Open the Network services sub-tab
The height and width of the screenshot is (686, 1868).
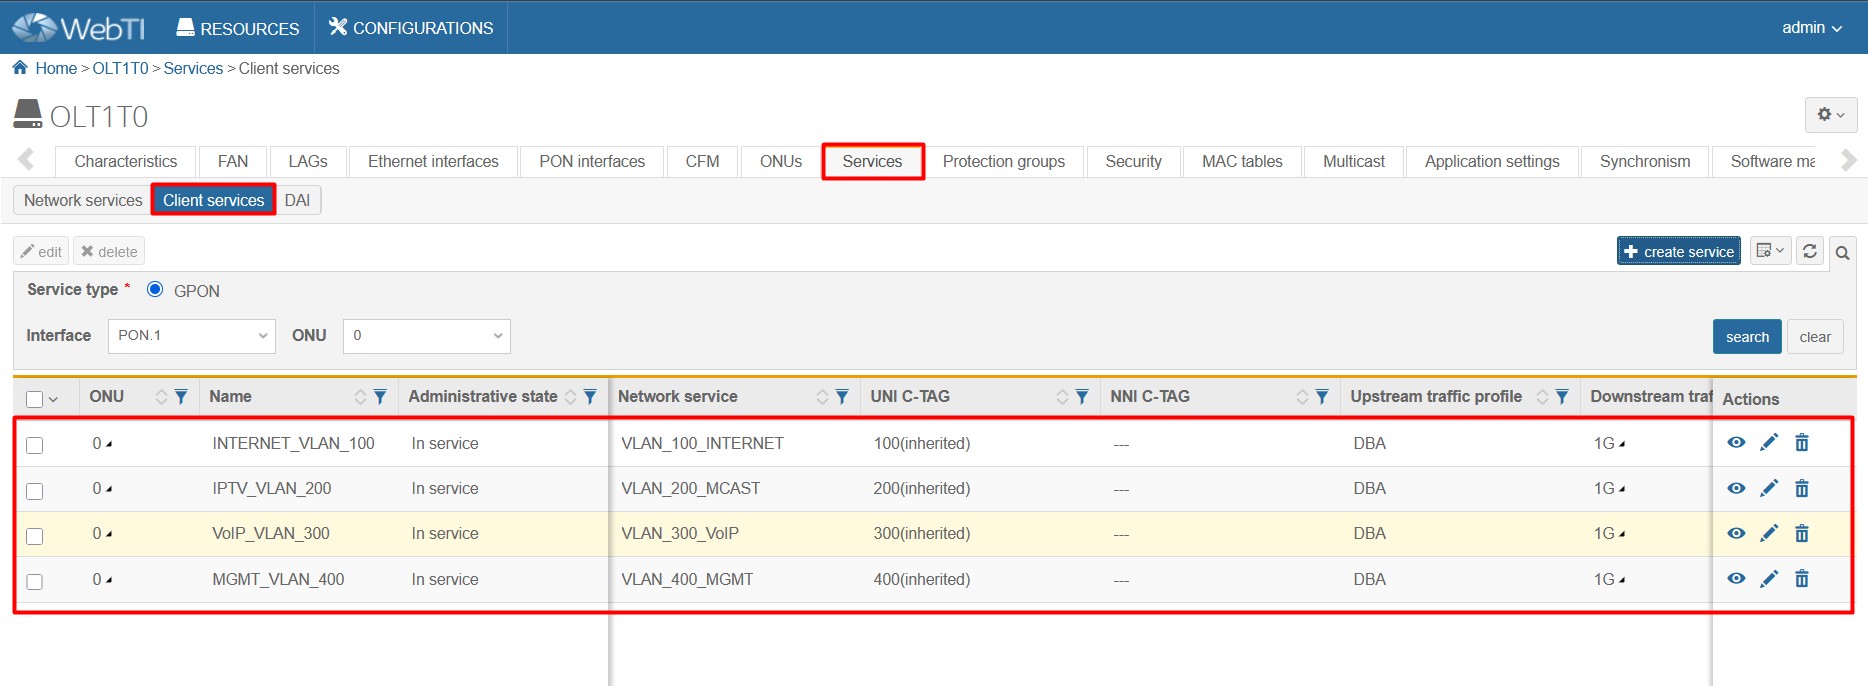(x=83, y=200)
